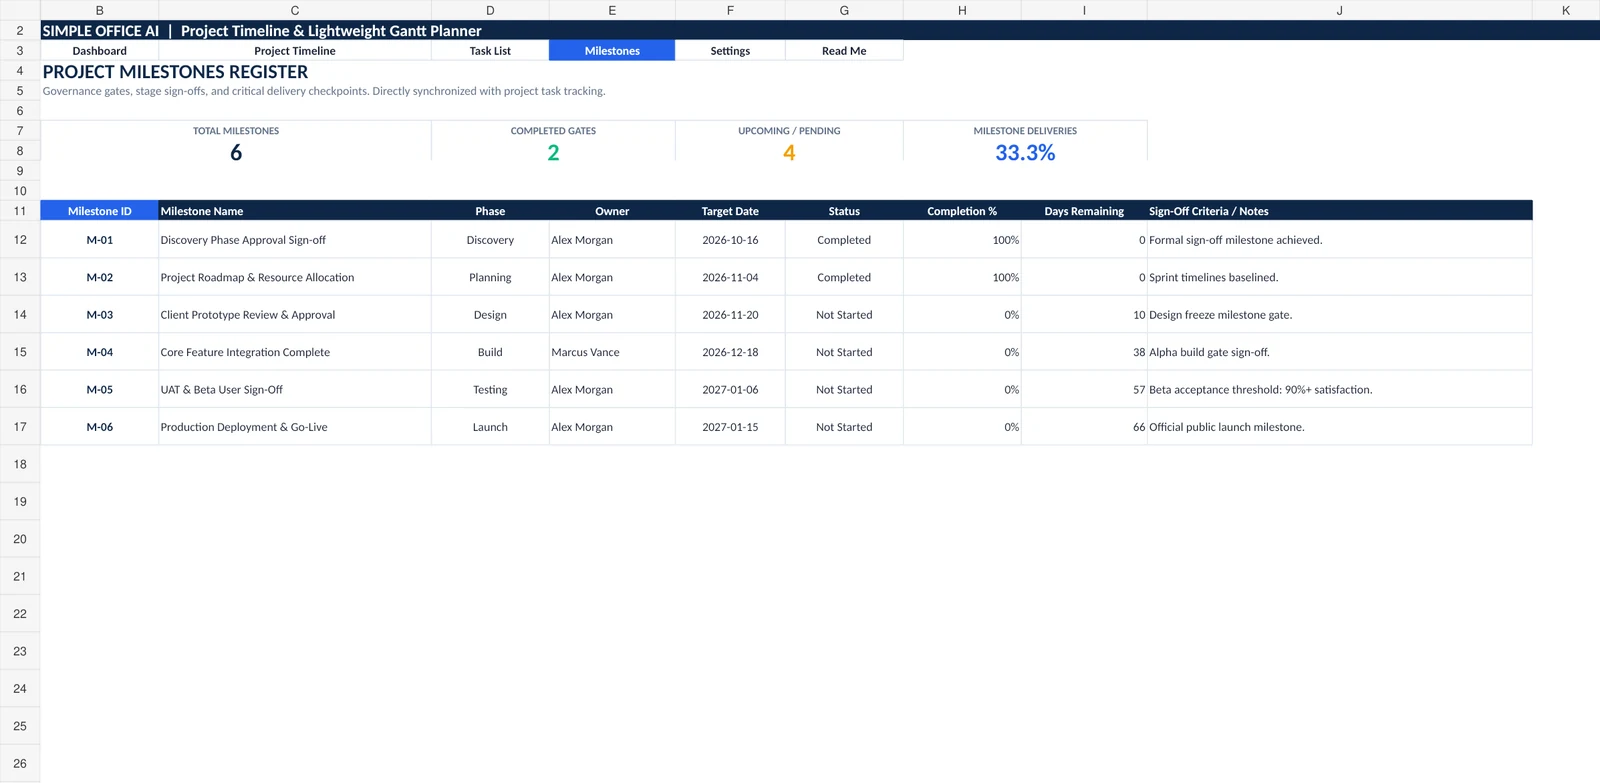Select the Sign-Off Criteria / Notes header
The height and width of the screenshot is (783, 1600).
(1340, 211)
